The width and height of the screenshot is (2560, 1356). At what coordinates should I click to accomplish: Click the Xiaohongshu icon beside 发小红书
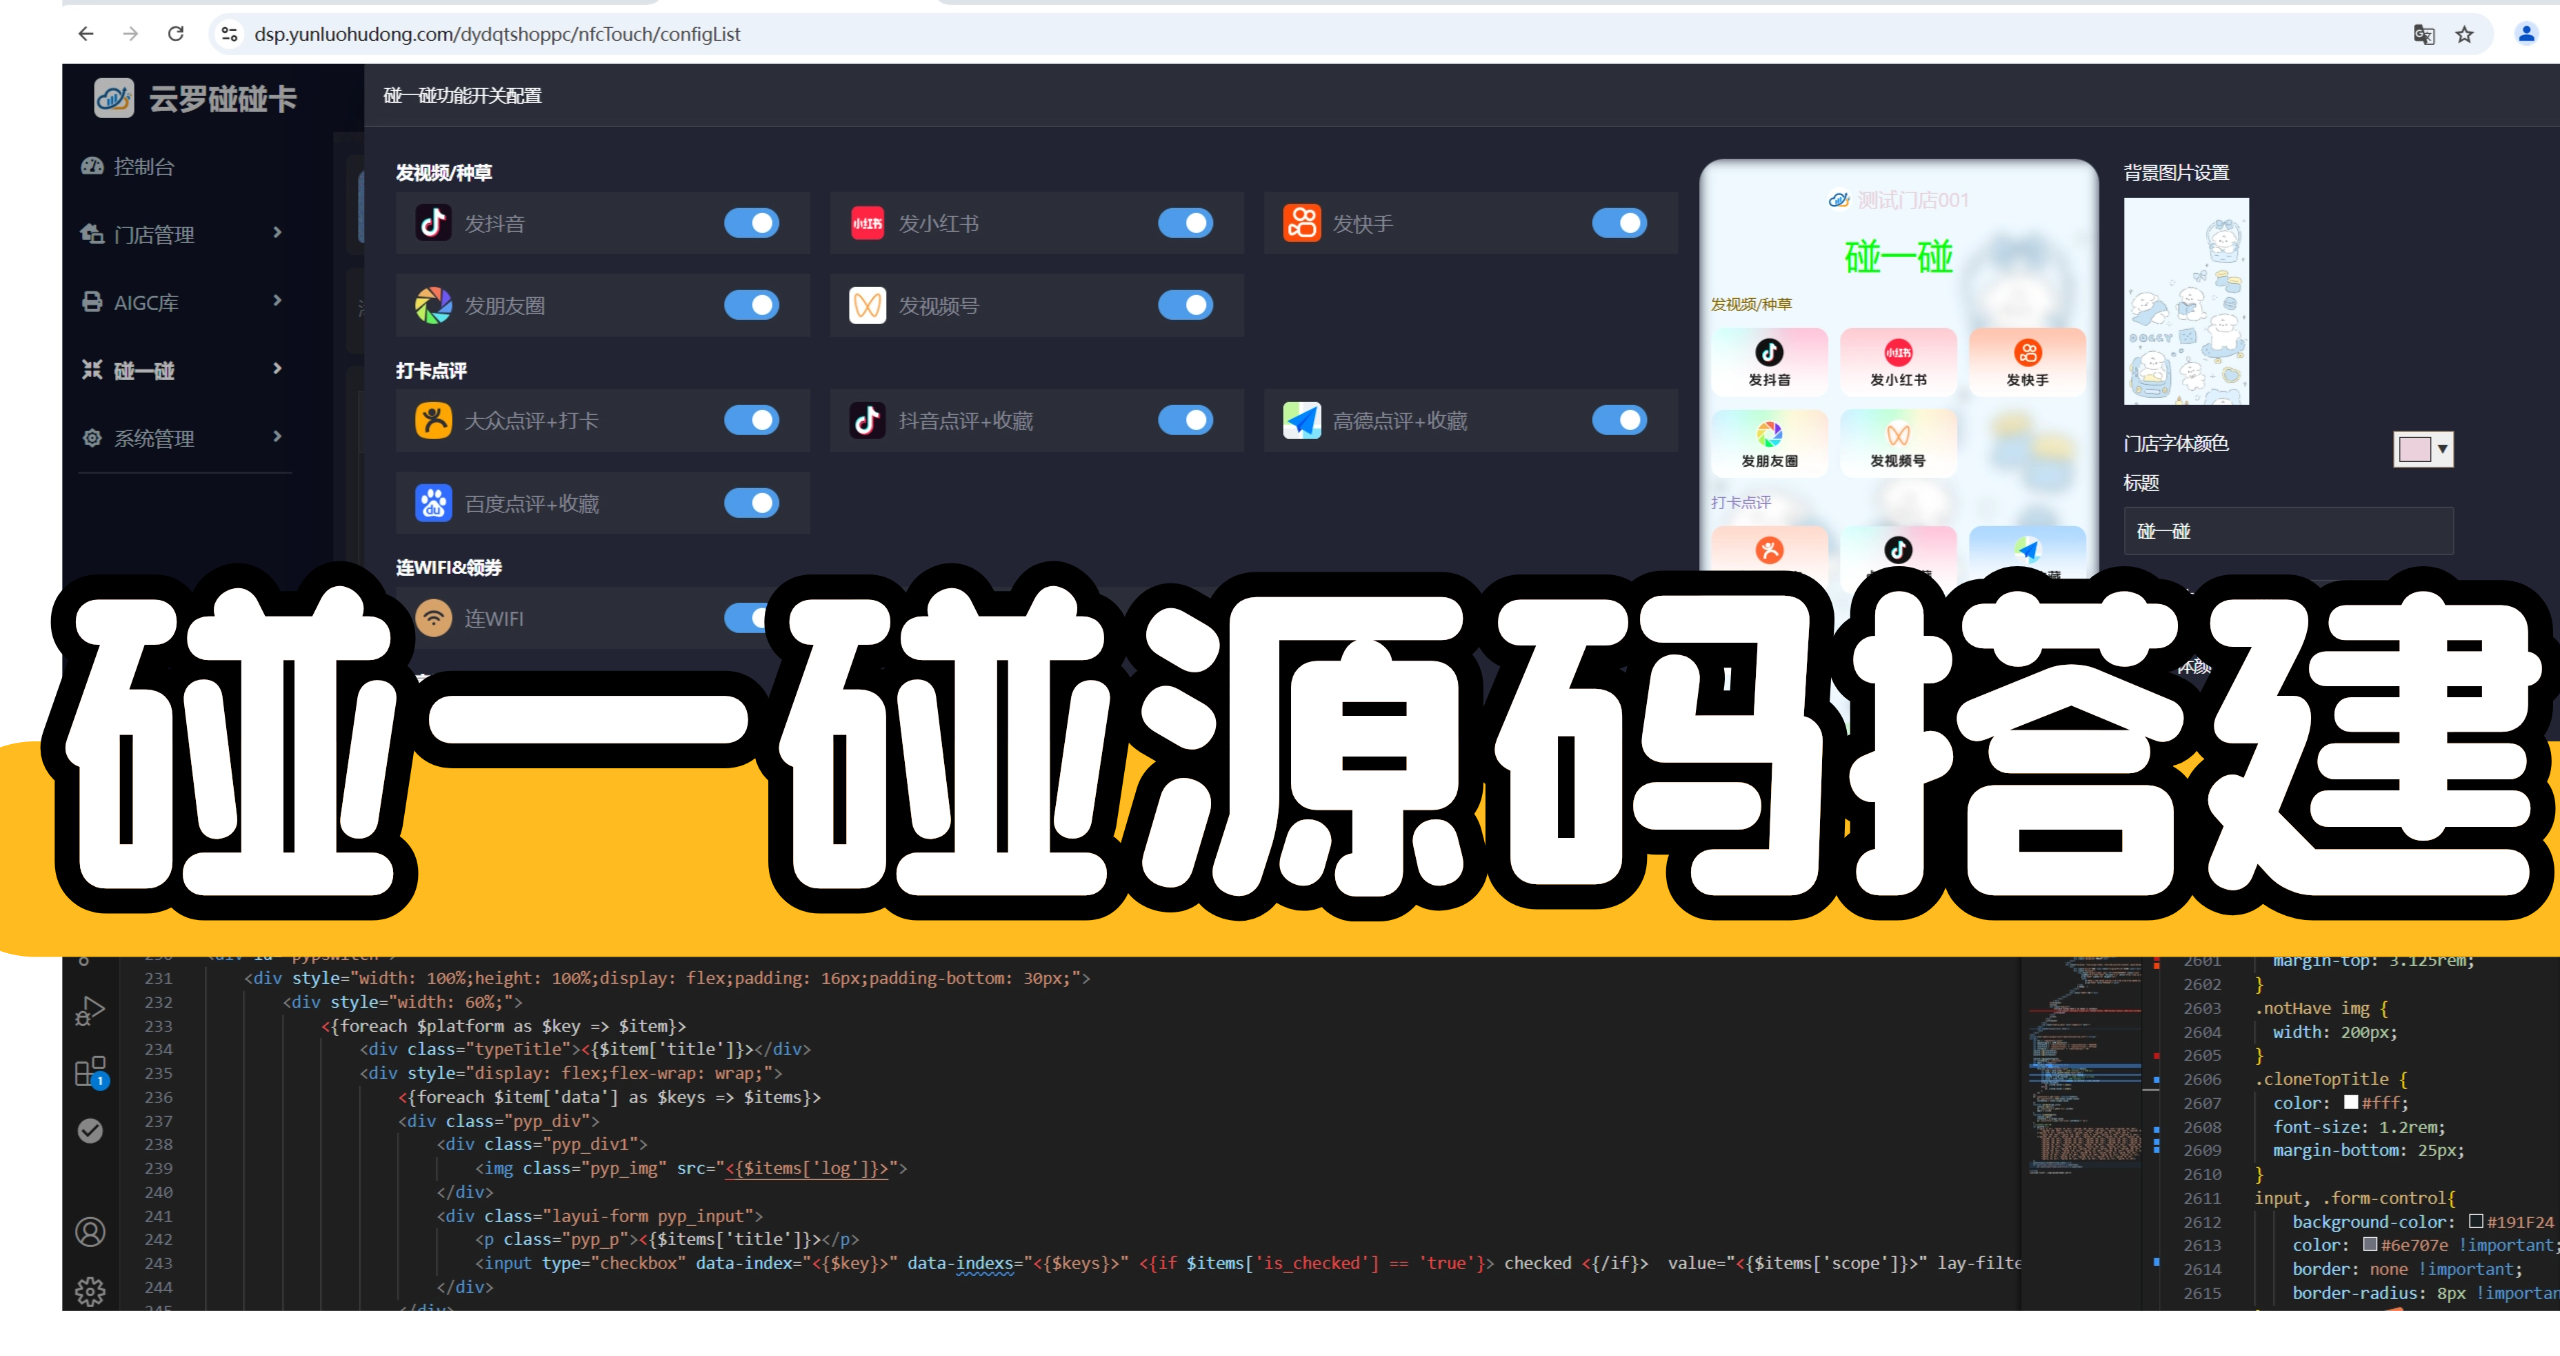(x=867, y=223)
